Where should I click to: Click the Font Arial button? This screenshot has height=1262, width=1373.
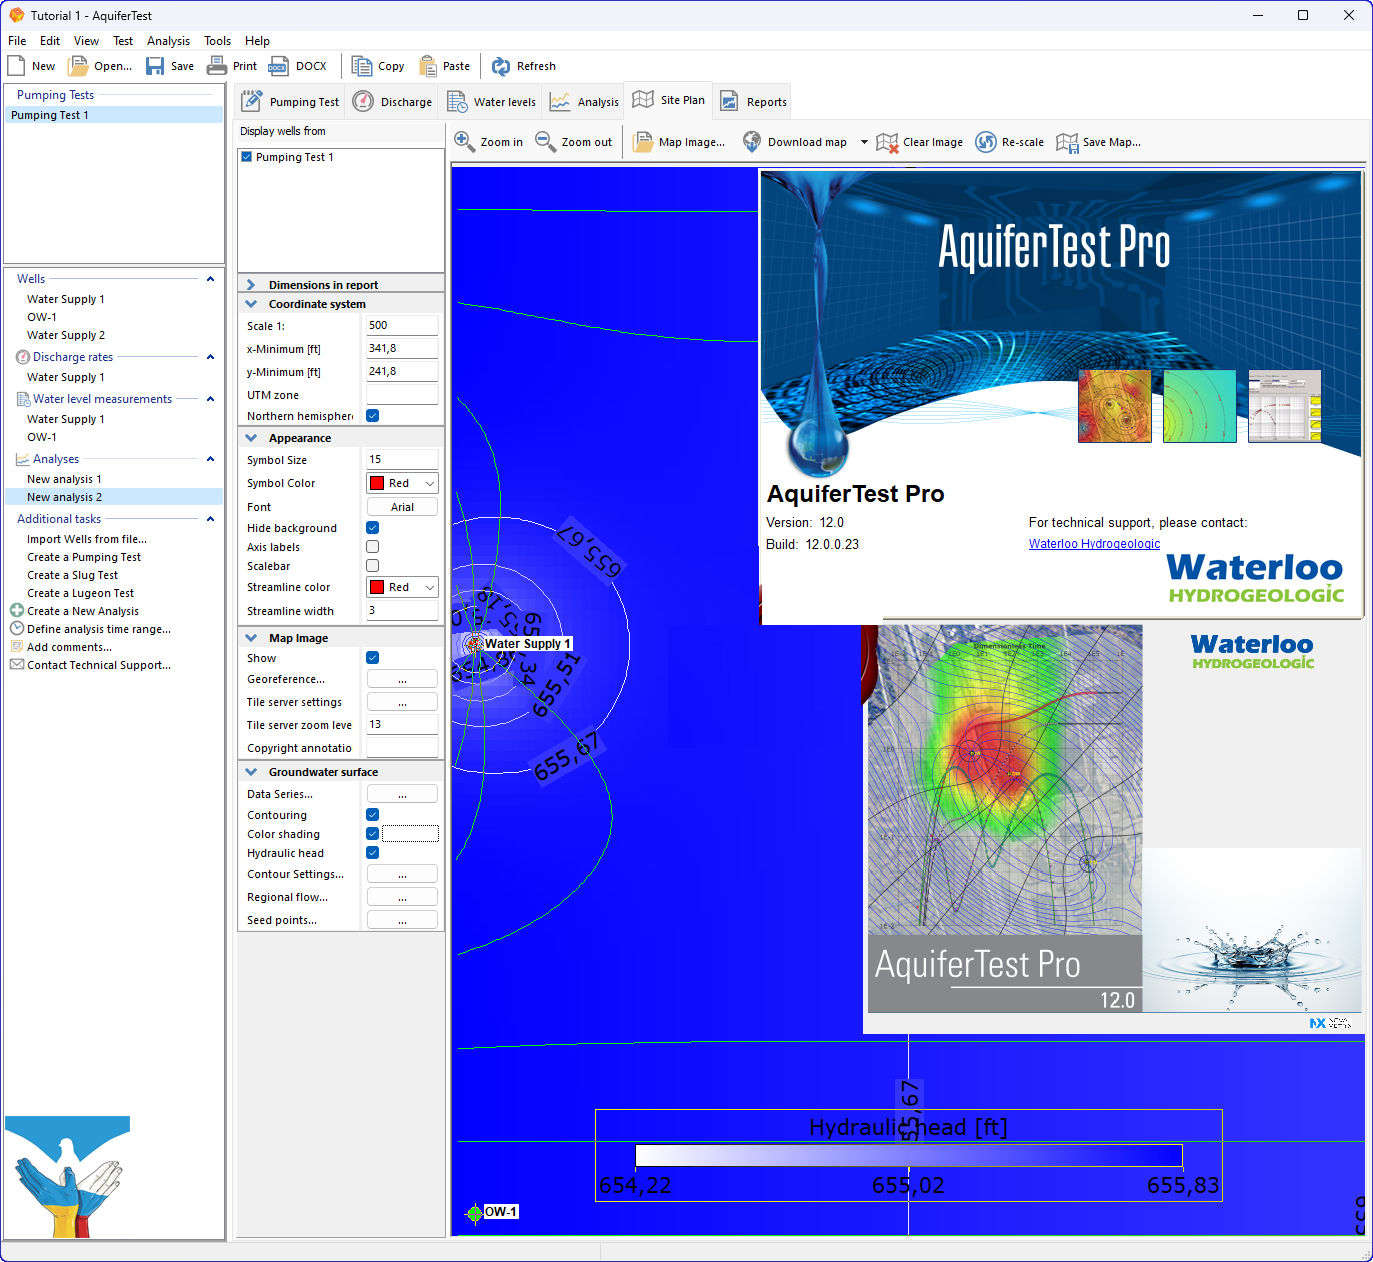tap(402, 507)
